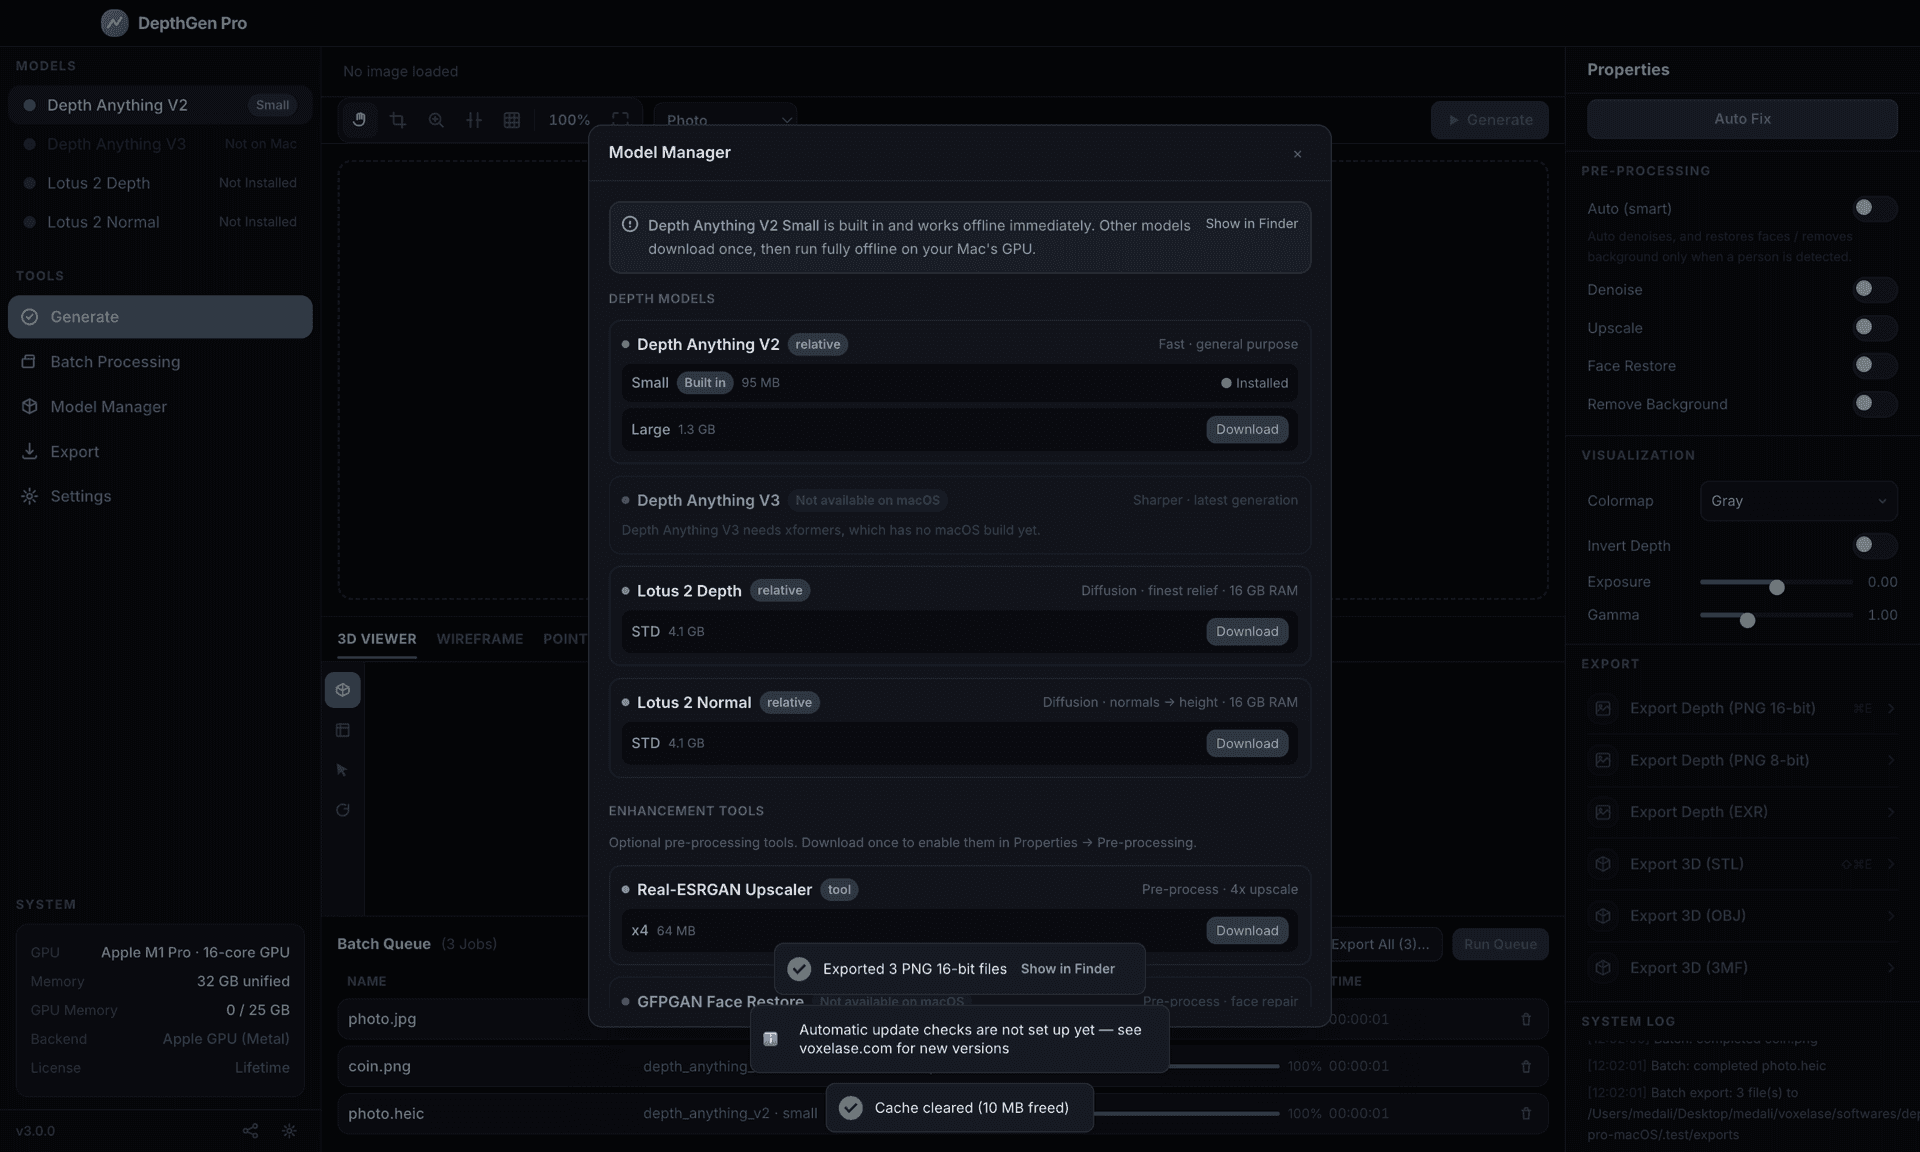Select Lotus 2 Depth in models list

pyautogui.click(x=160, y=183)
